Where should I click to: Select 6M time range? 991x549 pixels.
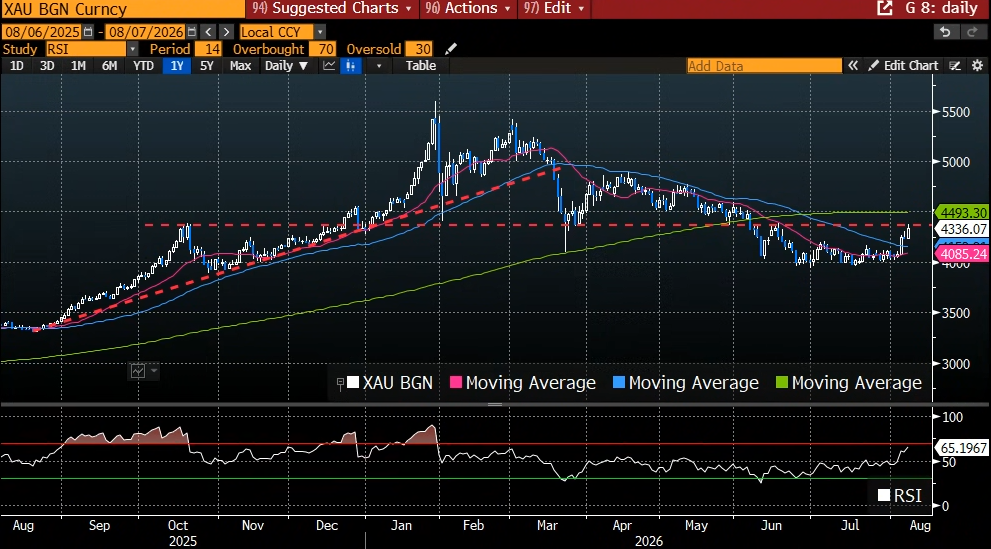(x=109, y=66)
